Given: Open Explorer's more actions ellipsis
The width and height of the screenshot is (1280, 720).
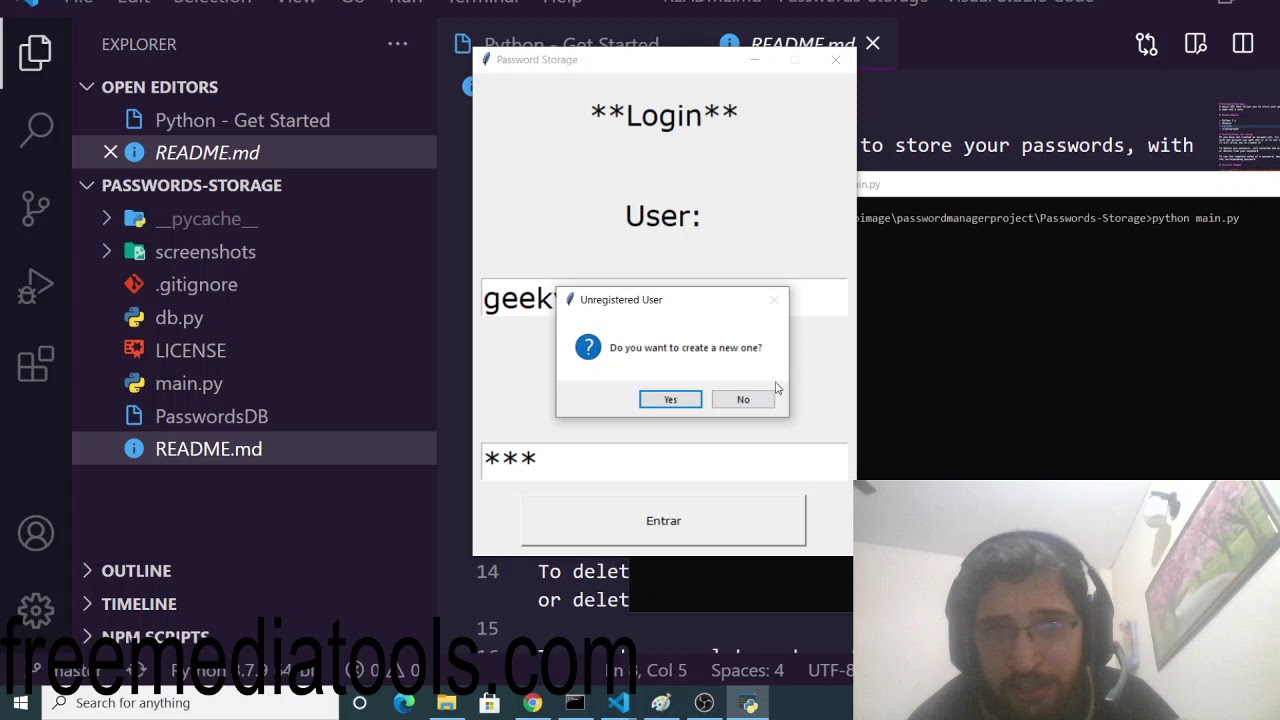Looking at the screenshot, I should tap(397, 44).
